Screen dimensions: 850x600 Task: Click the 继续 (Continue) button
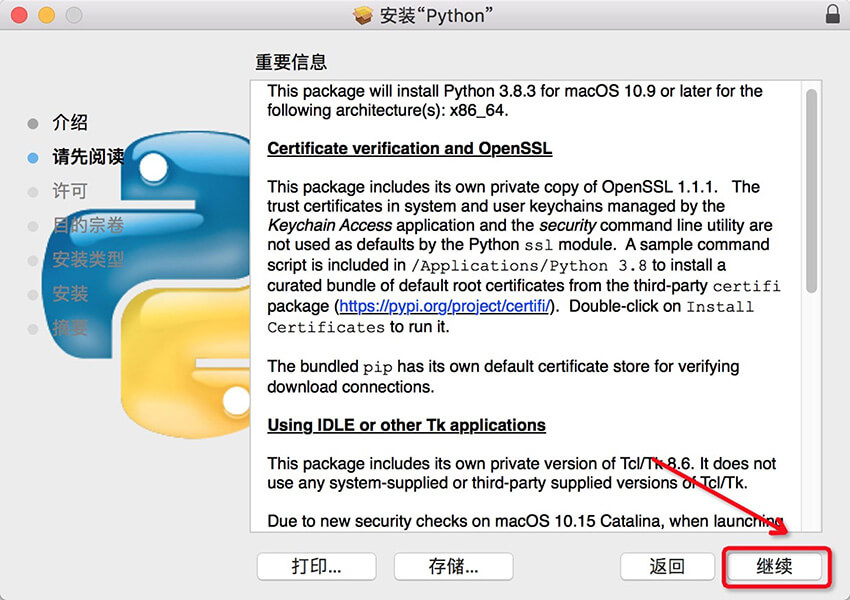[774, 566]
